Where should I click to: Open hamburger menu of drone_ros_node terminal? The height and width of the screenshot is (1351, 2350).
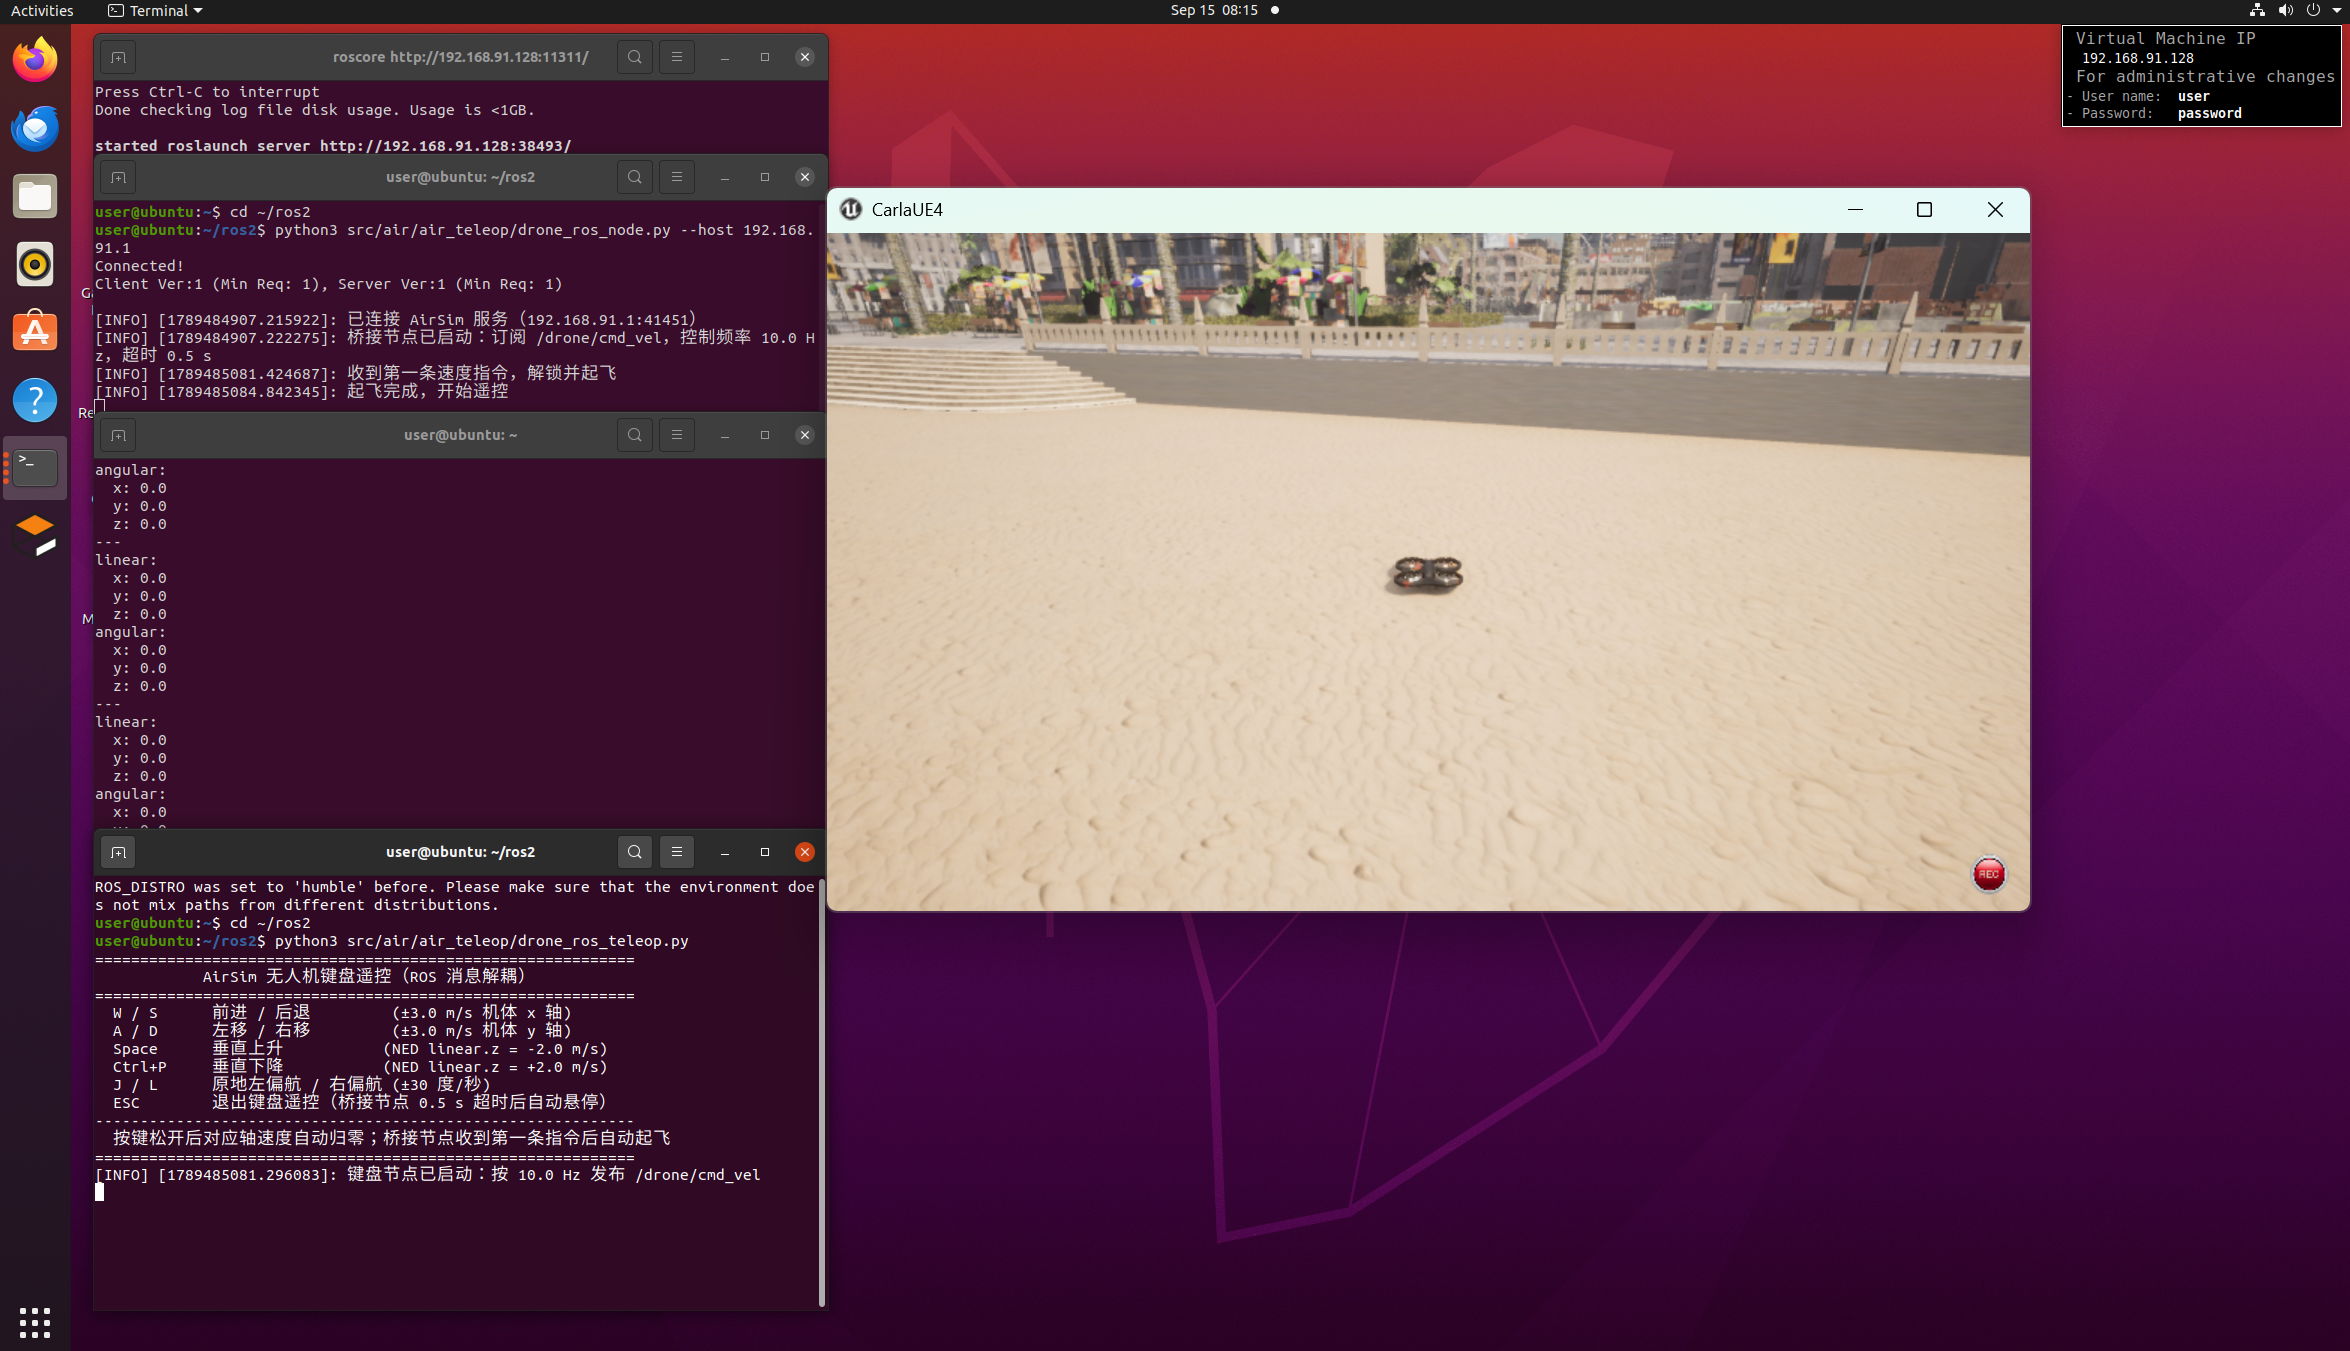pos(677,177)
